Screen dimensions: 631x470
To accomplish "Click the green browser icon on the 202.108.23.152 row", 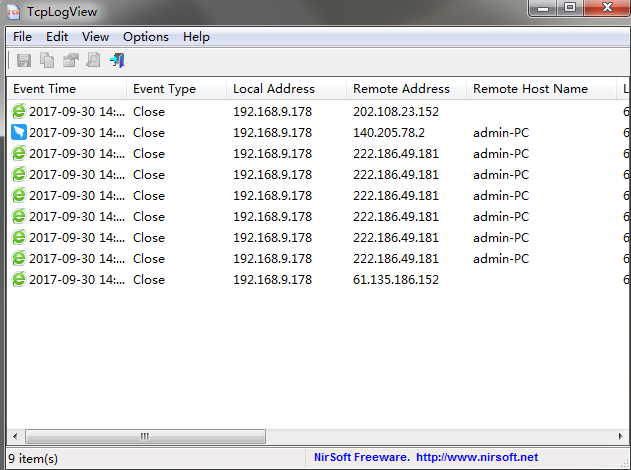I will (x=19, y=111).
